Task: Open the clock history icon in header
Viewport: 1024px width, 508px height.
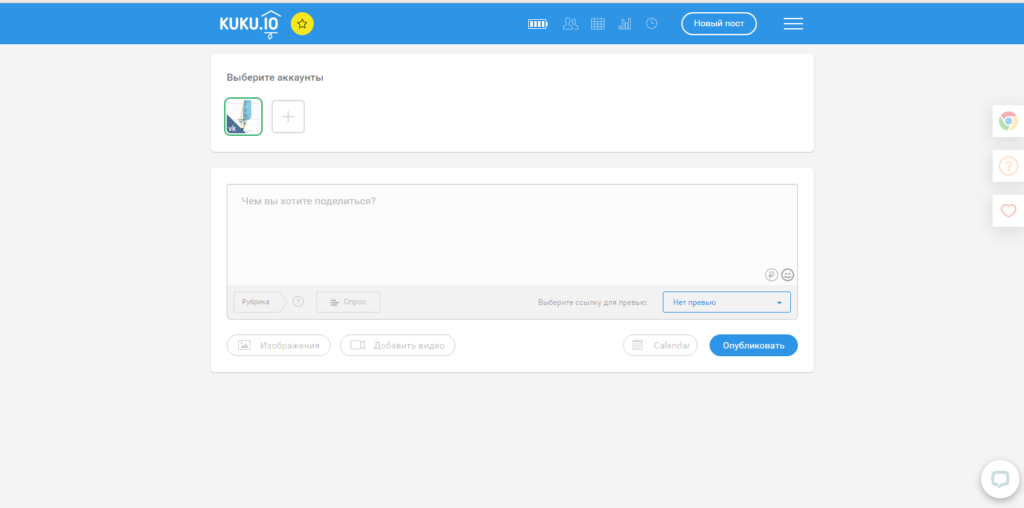Action: [x=652, y=23]
